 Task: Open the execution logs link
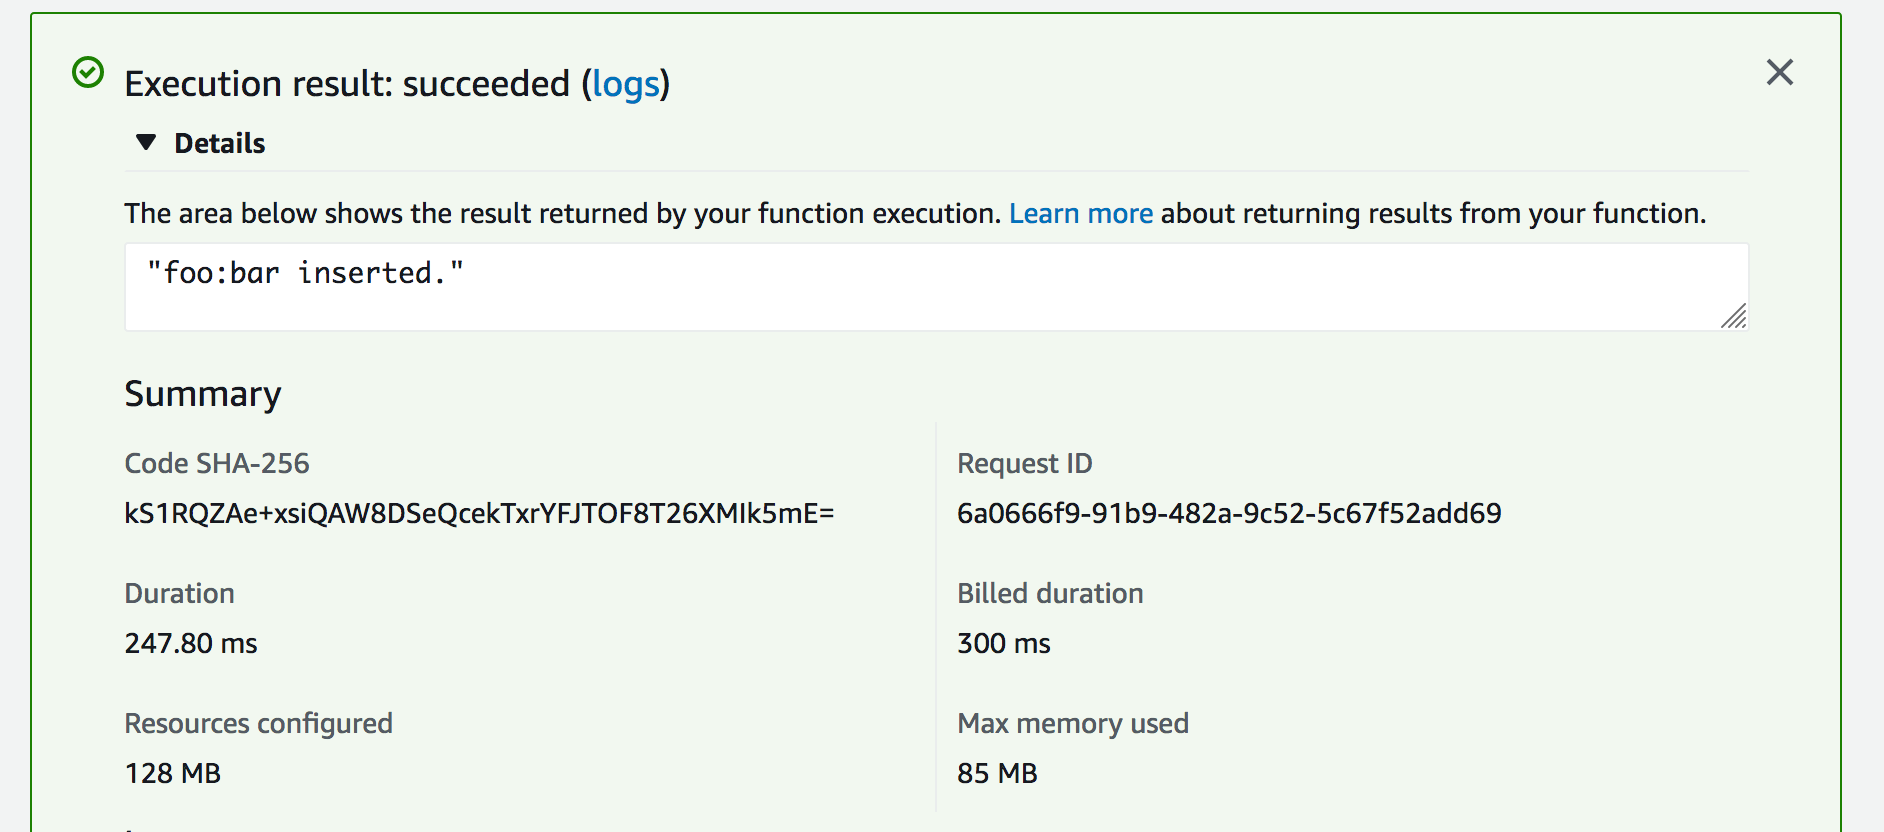click(626, 84)
